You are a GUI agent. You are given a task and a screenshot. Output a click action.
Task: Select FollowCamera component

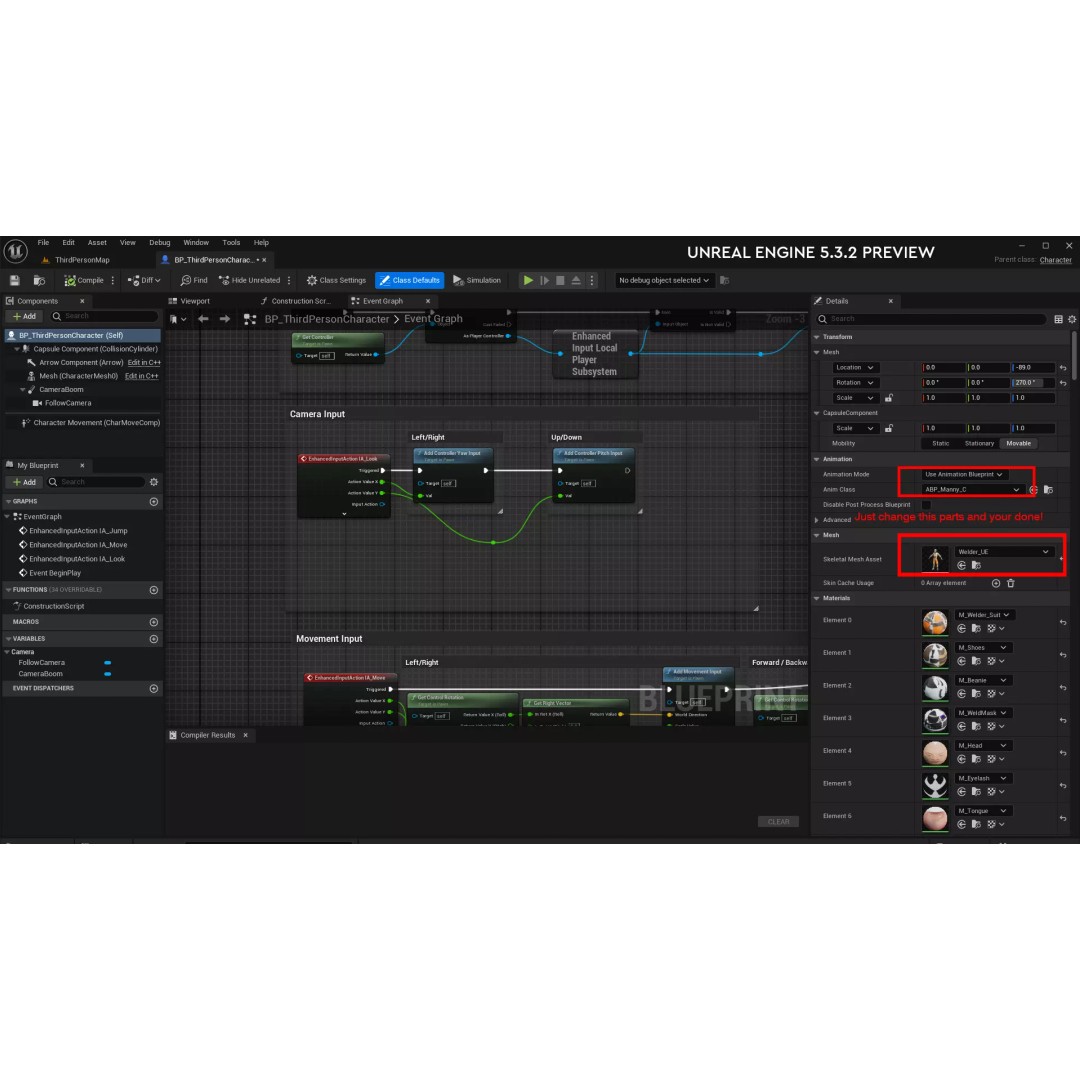68,403
